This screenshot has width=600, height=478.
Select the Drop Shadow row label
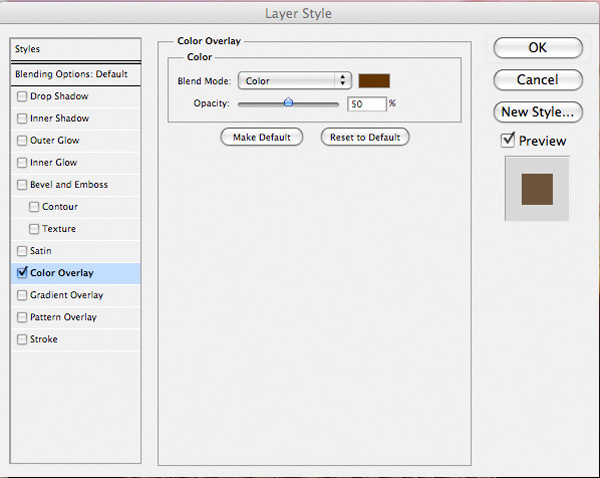(x=59, y=96)
